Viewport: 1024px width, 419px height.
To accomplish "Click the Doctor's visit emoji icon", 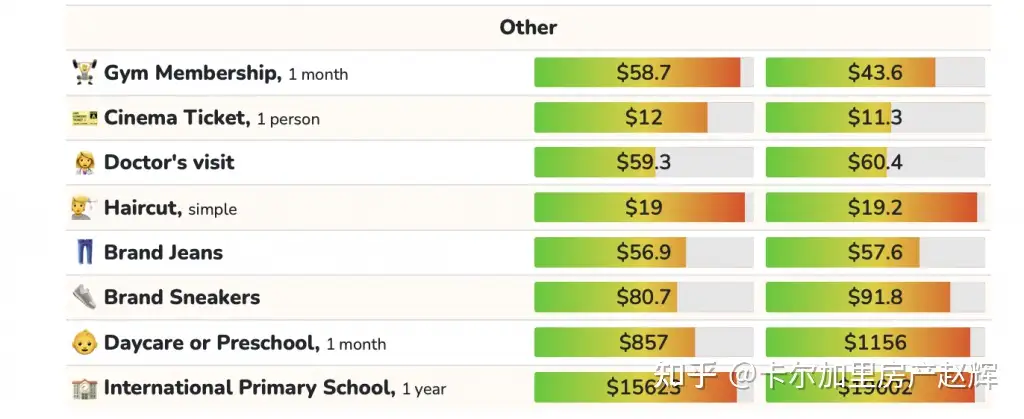I will [x=84, y=163].
